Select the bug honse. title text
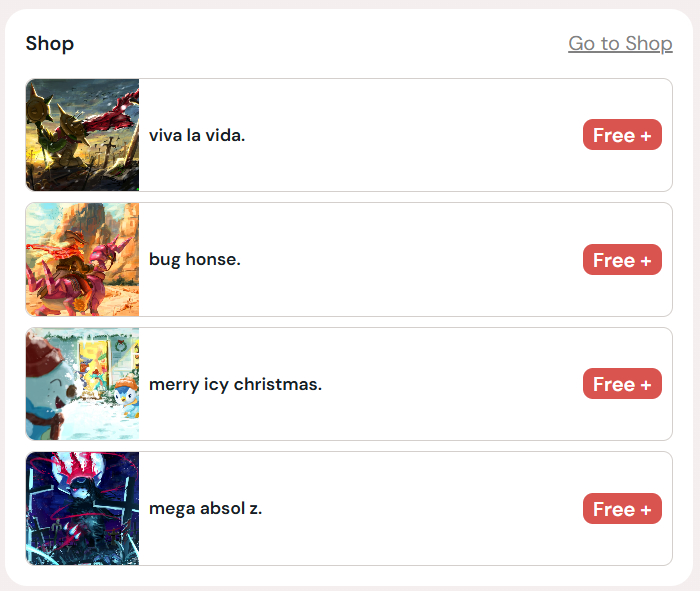This screenshot has width=700, height=591. pos(195,259)
